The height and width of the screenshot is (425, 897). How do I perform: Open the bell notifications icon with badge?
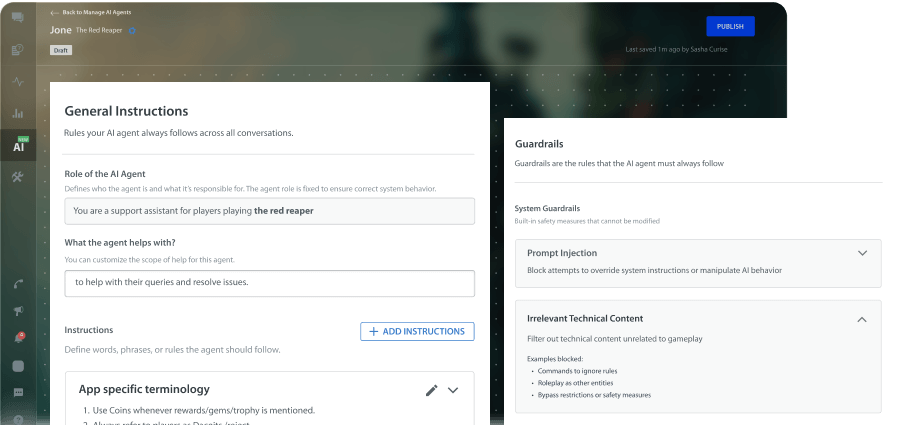tap(18, 338)
